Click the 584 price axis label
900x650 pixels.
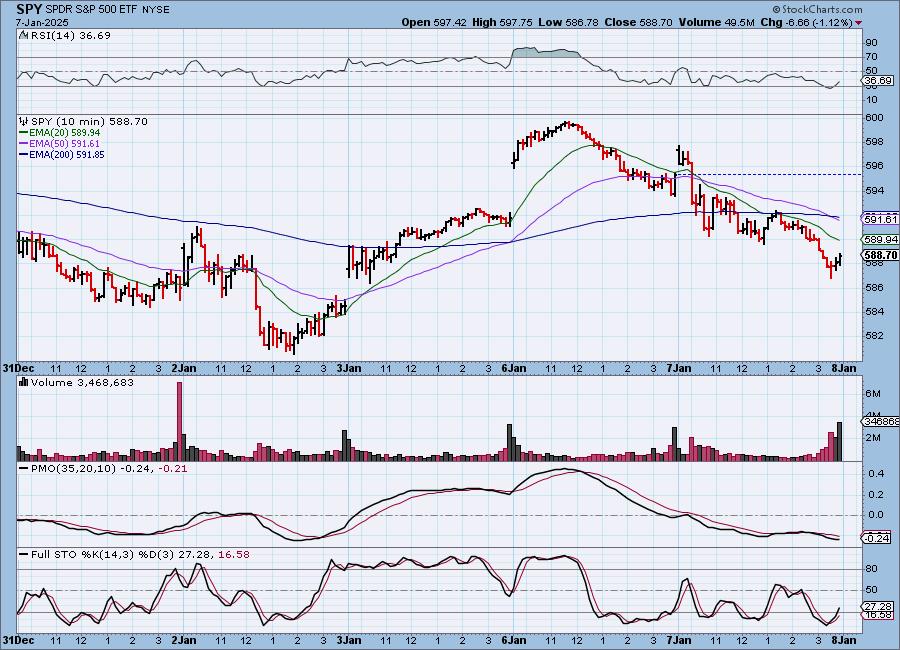874,312
